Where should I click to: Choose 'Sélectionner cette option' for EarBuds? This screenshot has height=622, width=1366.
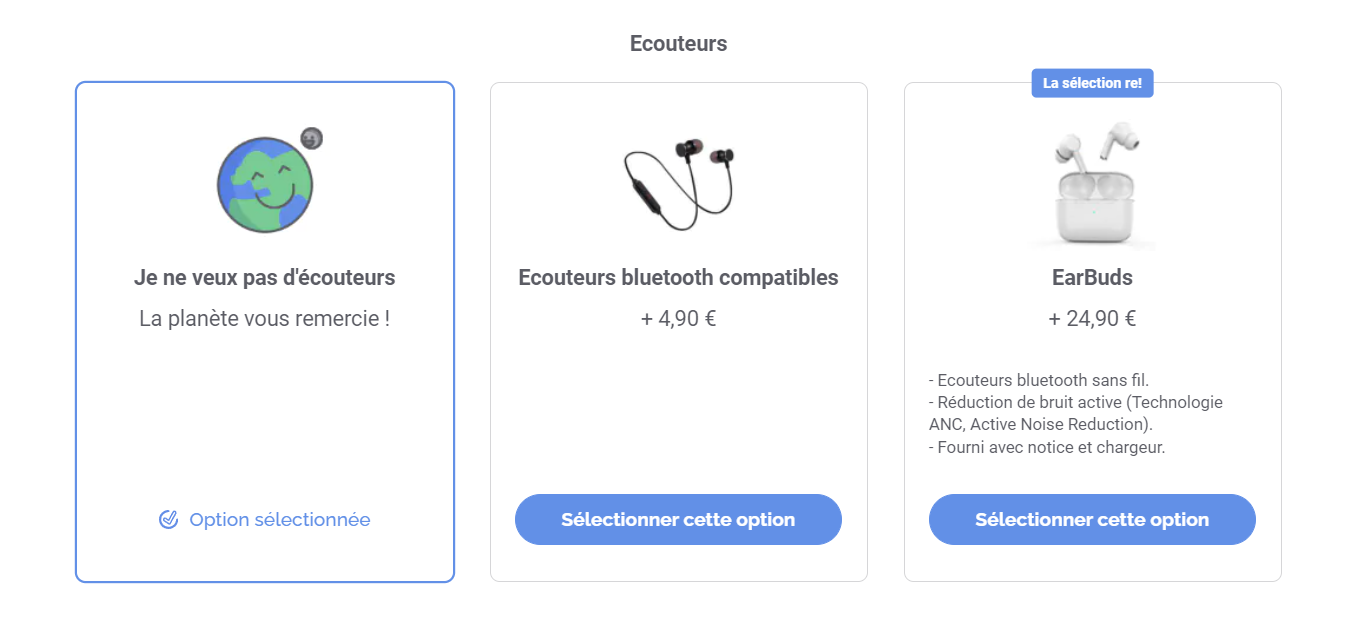[x=1092, y=519]
